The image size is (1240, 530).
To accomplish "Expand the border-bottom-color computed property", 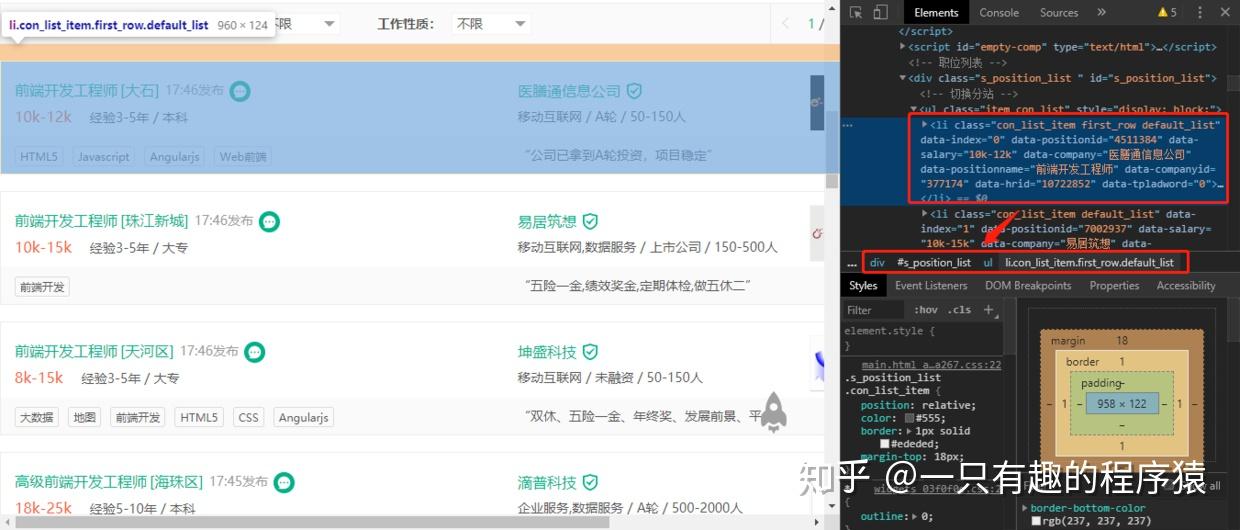I will (1024, 508).
